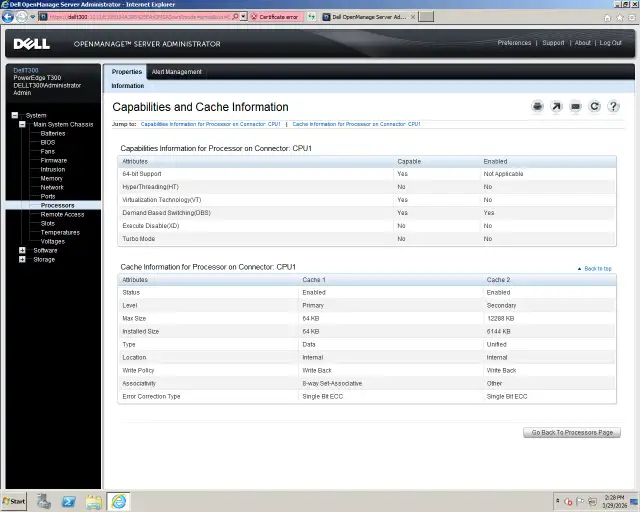Open the Preferences link in header

[514, 43]
